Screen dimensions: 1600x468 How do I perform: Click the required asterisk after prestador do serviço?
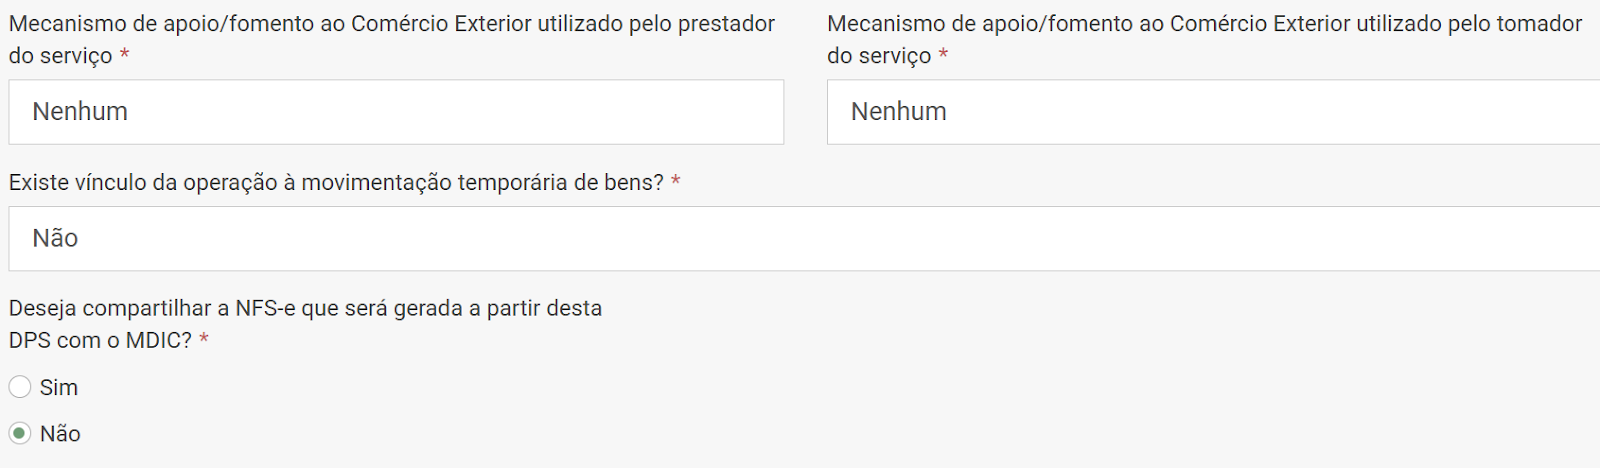pyautogui.click(x=125, y=56)
